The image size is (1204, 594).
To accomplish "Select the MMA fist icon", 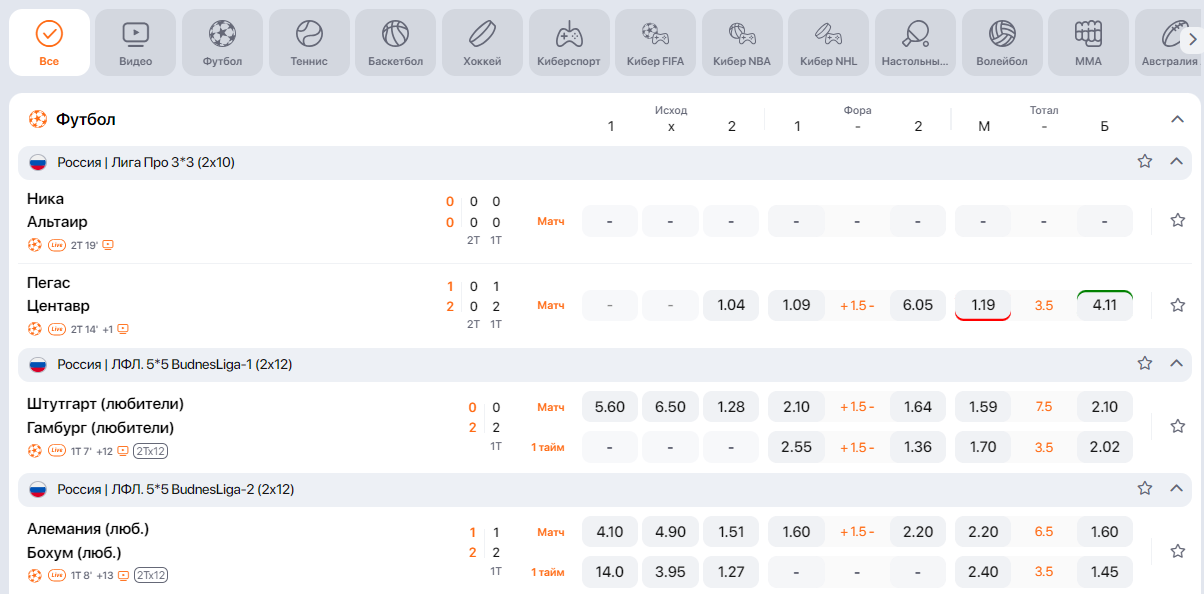I will [1088, 35].
